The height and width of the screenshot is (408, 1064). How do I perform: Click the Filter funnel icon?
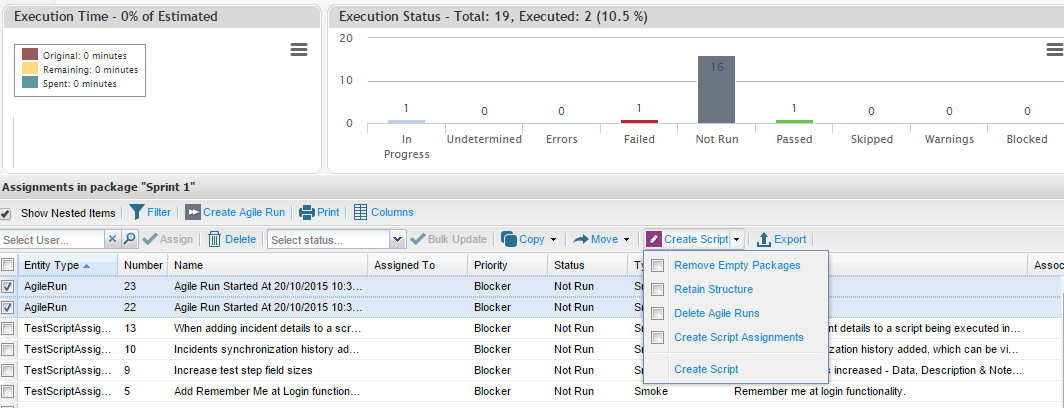(138, 212)
